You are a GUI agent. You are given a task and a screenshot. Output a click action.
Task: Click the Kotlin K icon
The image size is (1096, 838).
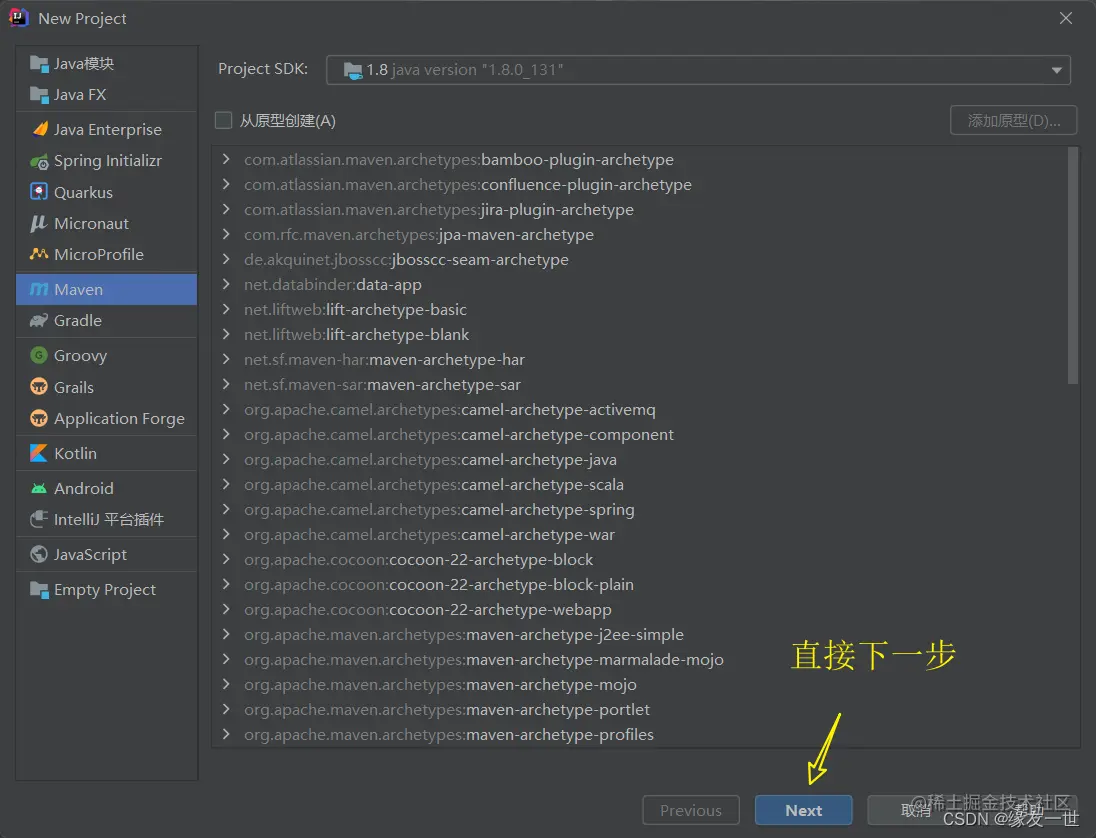pyautogui.click(x=39, y=453)
